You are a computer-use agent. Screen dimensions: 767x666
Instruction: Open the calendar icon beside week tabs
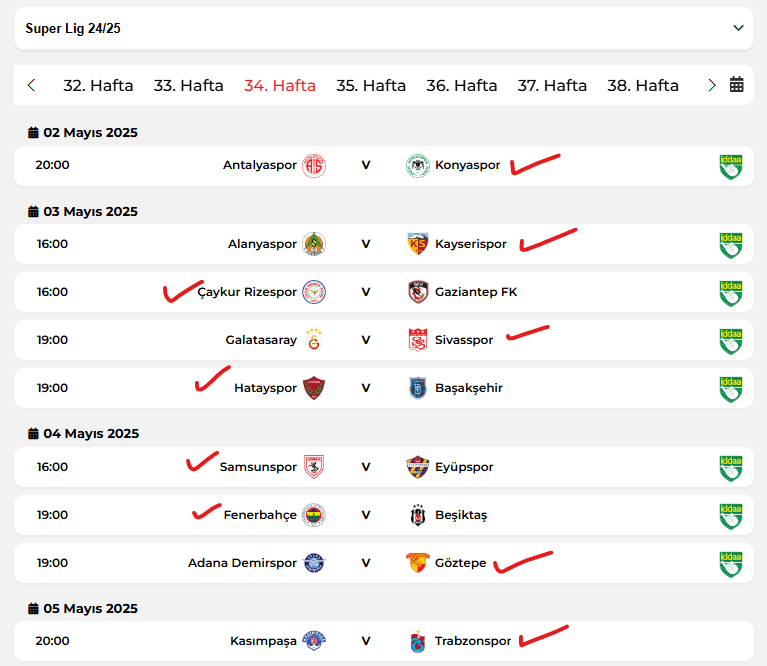click(x=736, y=85)
